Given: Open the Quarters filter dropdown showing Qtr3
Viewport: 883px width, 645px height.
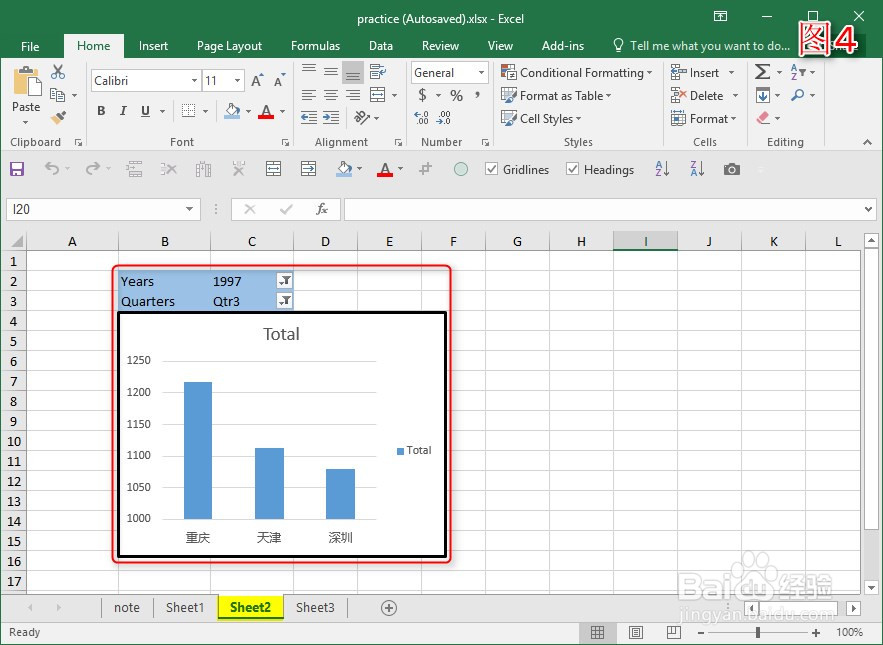Looking at the screenshot, I should click(285, 301).
